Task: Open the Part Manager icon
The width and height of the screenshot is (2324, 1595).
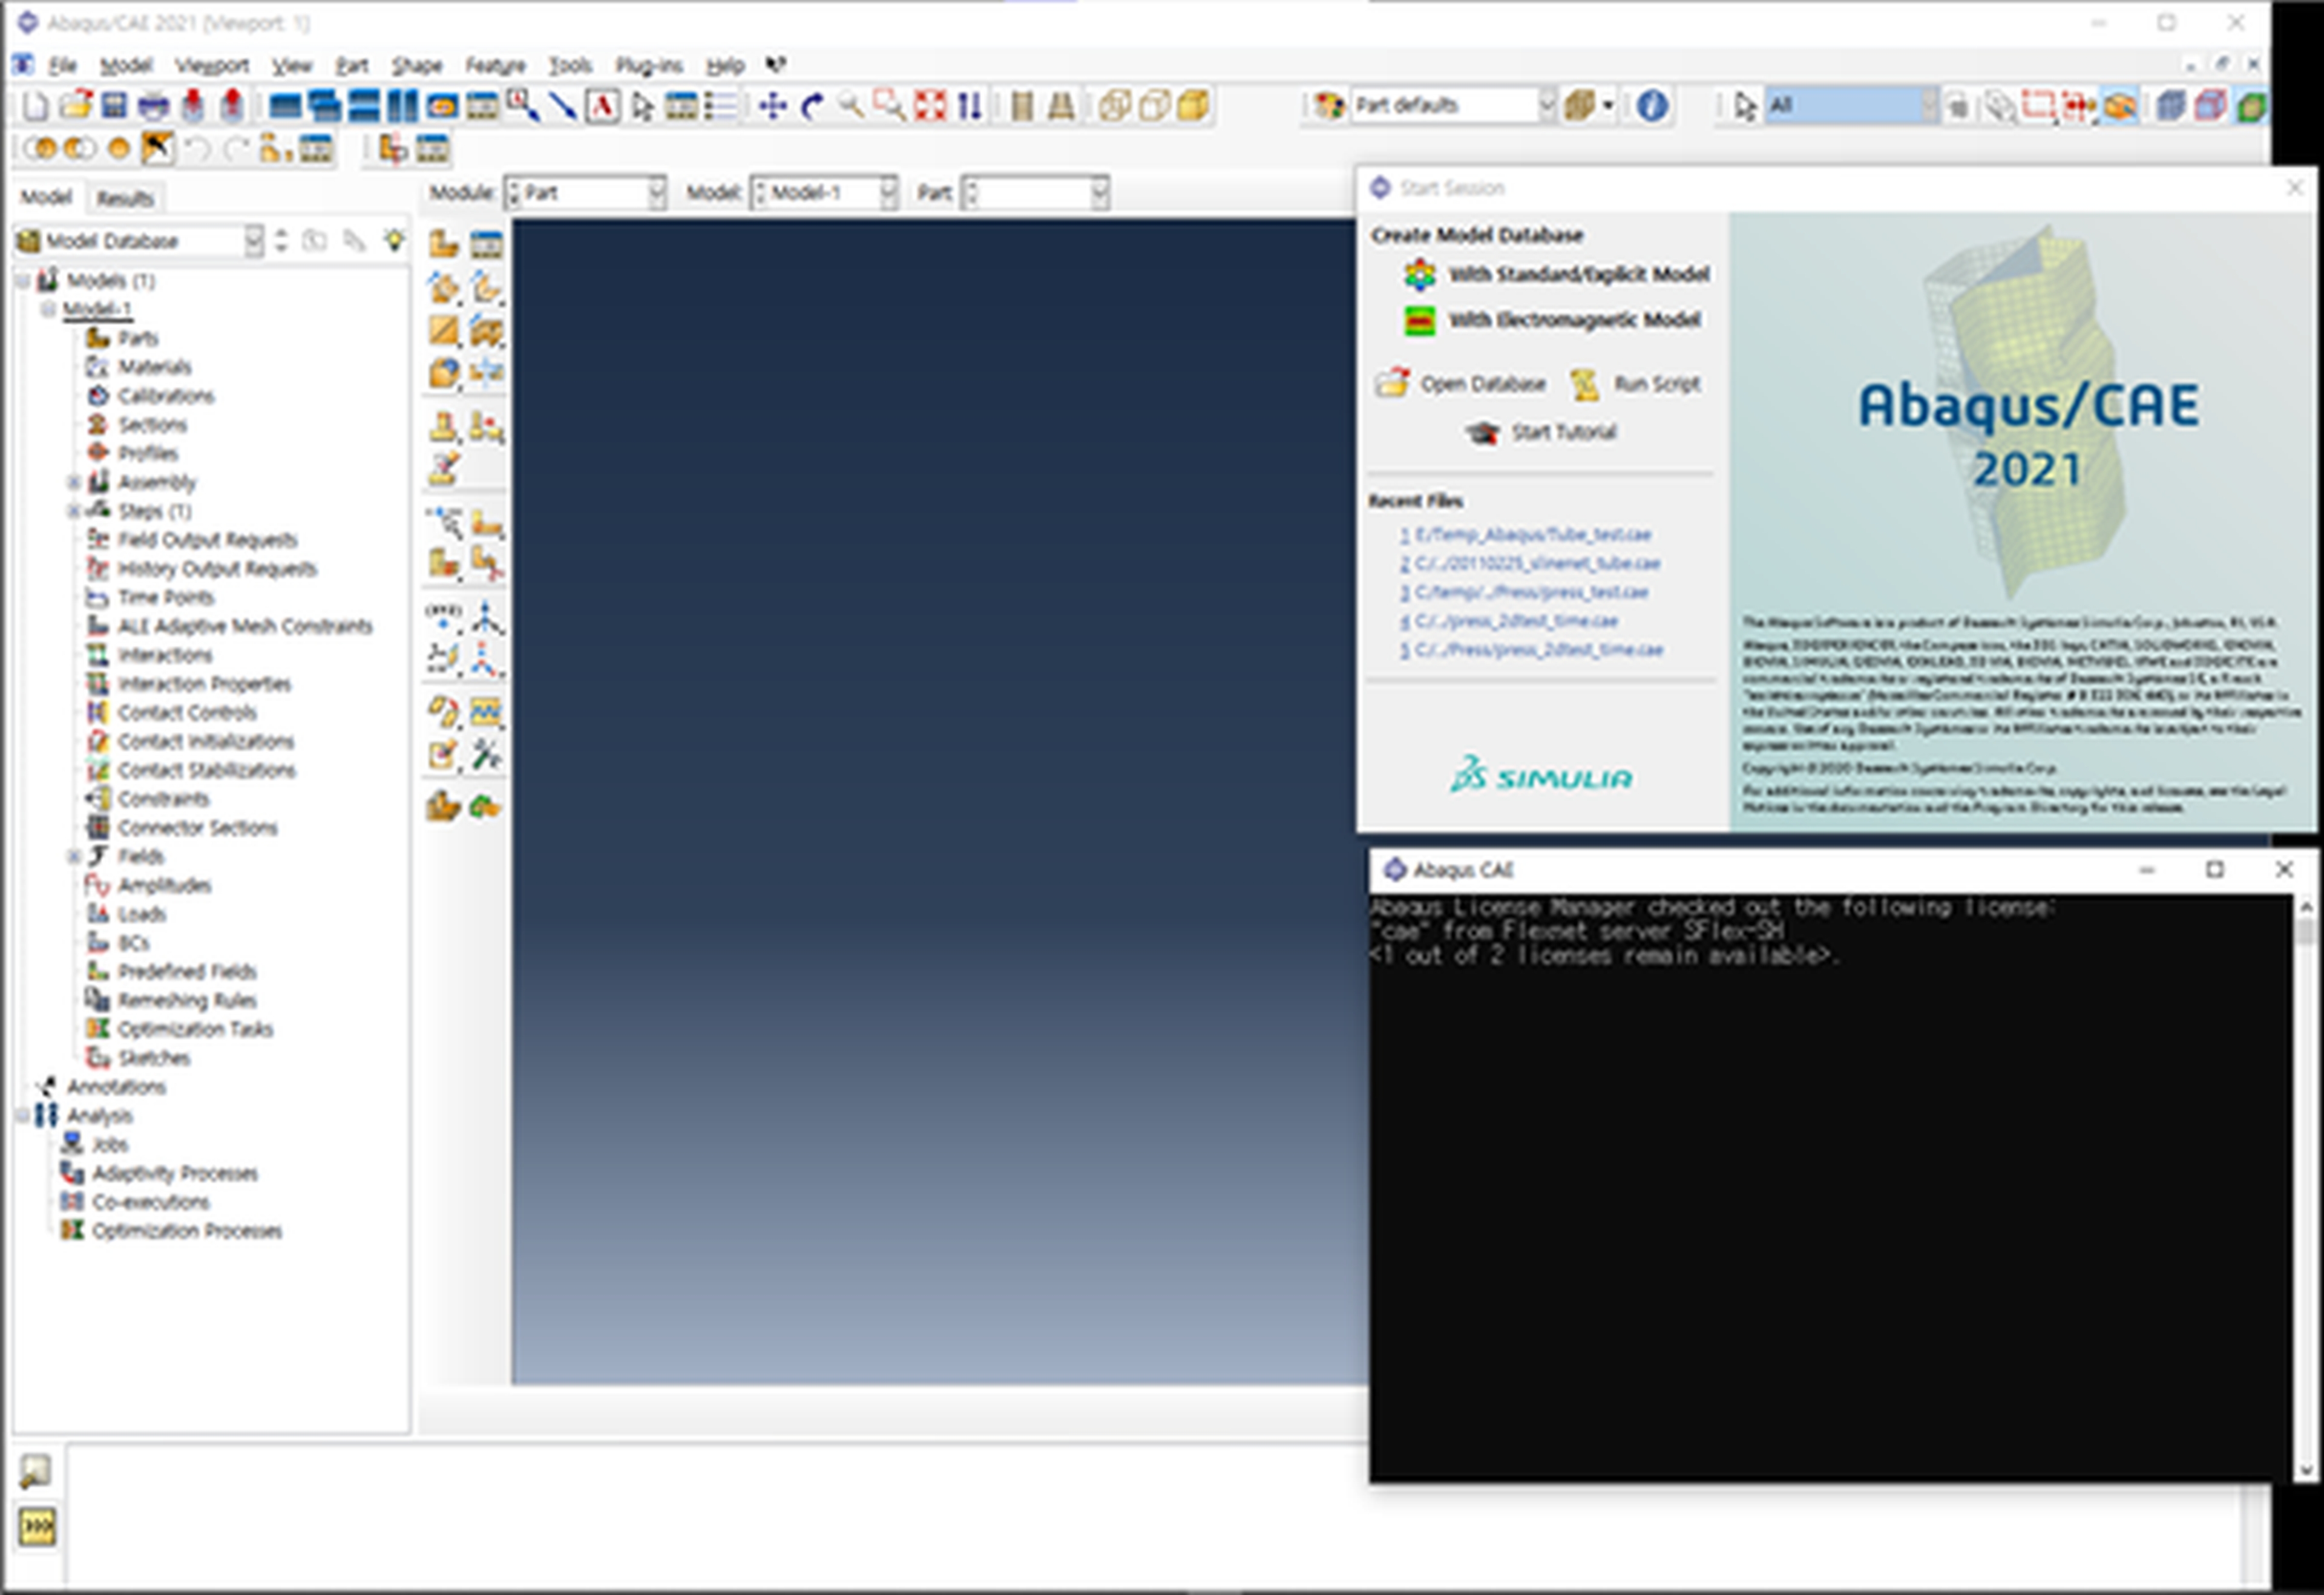Action: pyautogui.click(x=487, y=243)
